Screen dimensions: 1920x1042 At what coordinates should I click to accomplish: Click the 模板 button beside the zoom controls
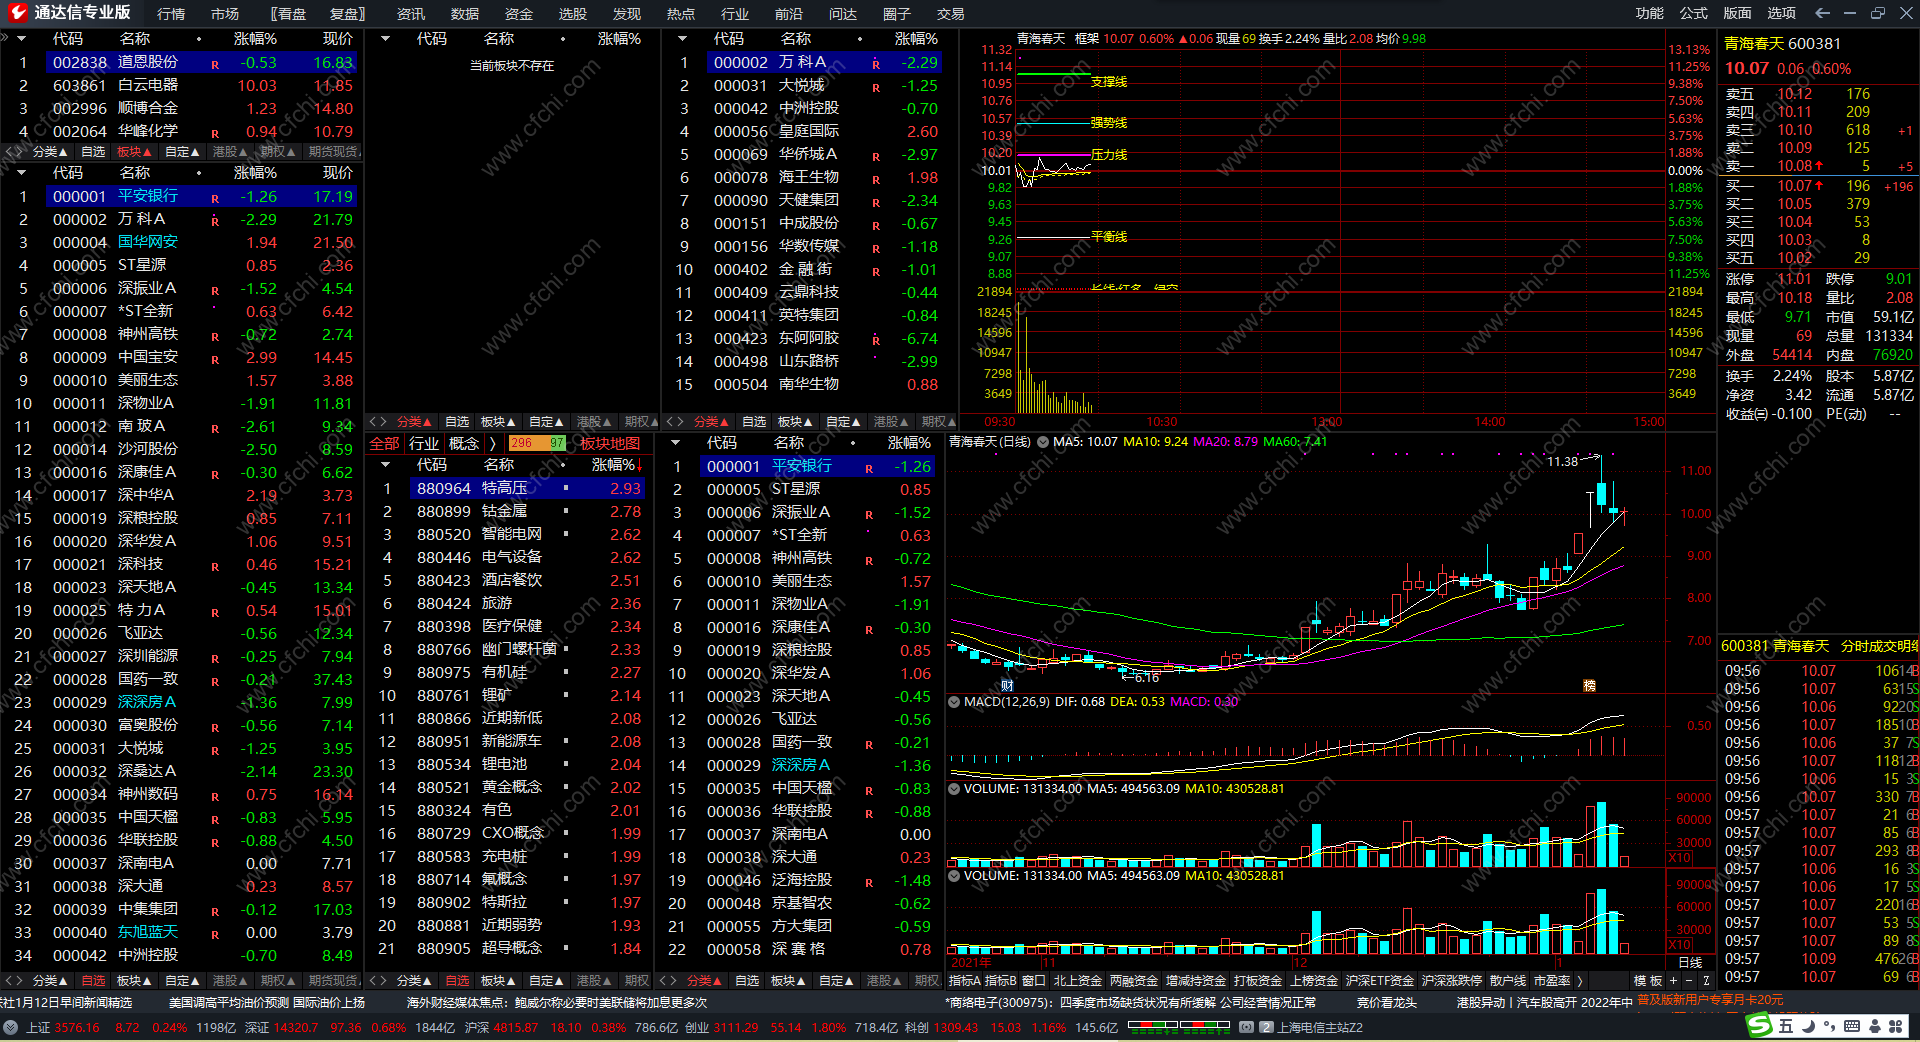1648,981
